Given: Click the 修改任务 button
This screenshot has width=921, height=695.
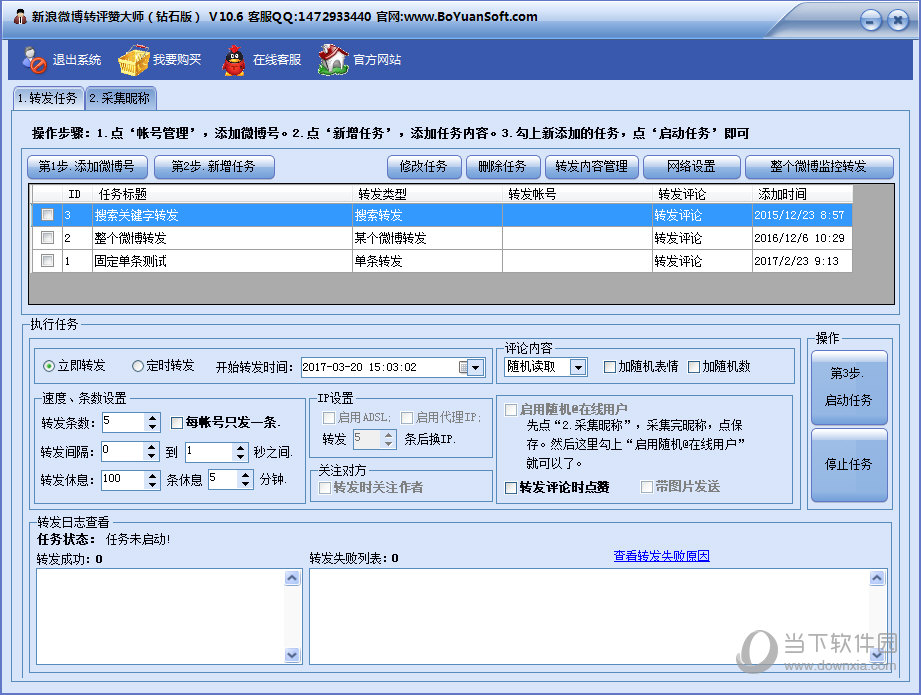Looking at the screenshot, I should (x=423, y=167).
